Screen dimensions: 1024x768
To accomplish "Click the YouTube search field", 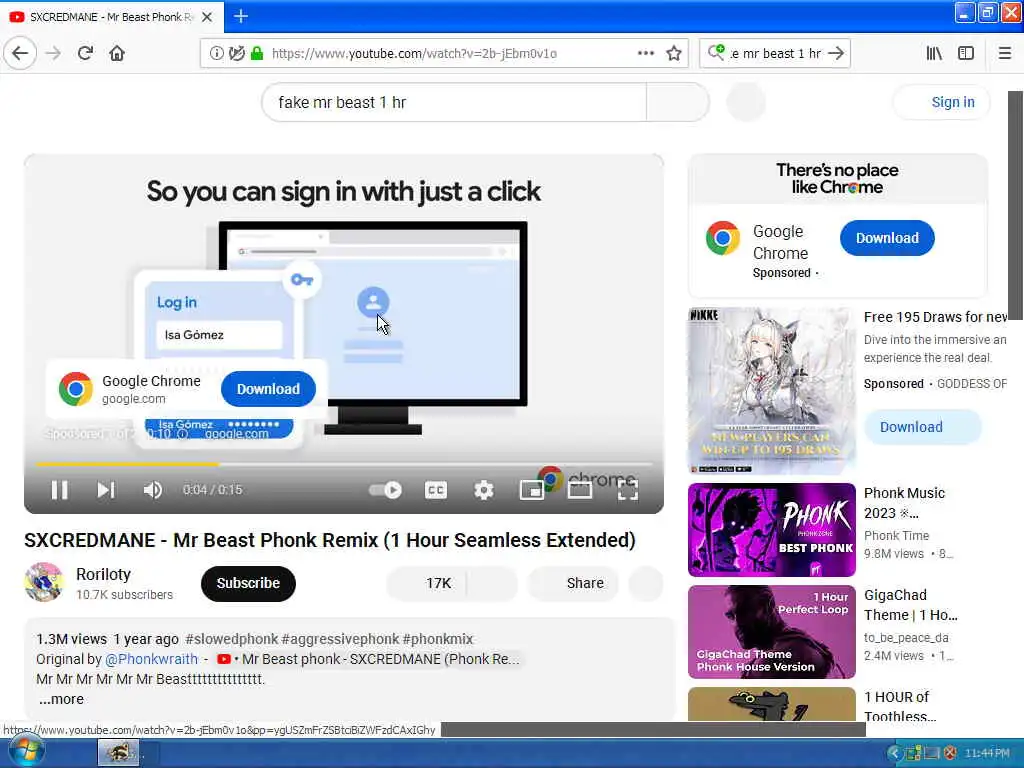I will (x=454, y=103).
